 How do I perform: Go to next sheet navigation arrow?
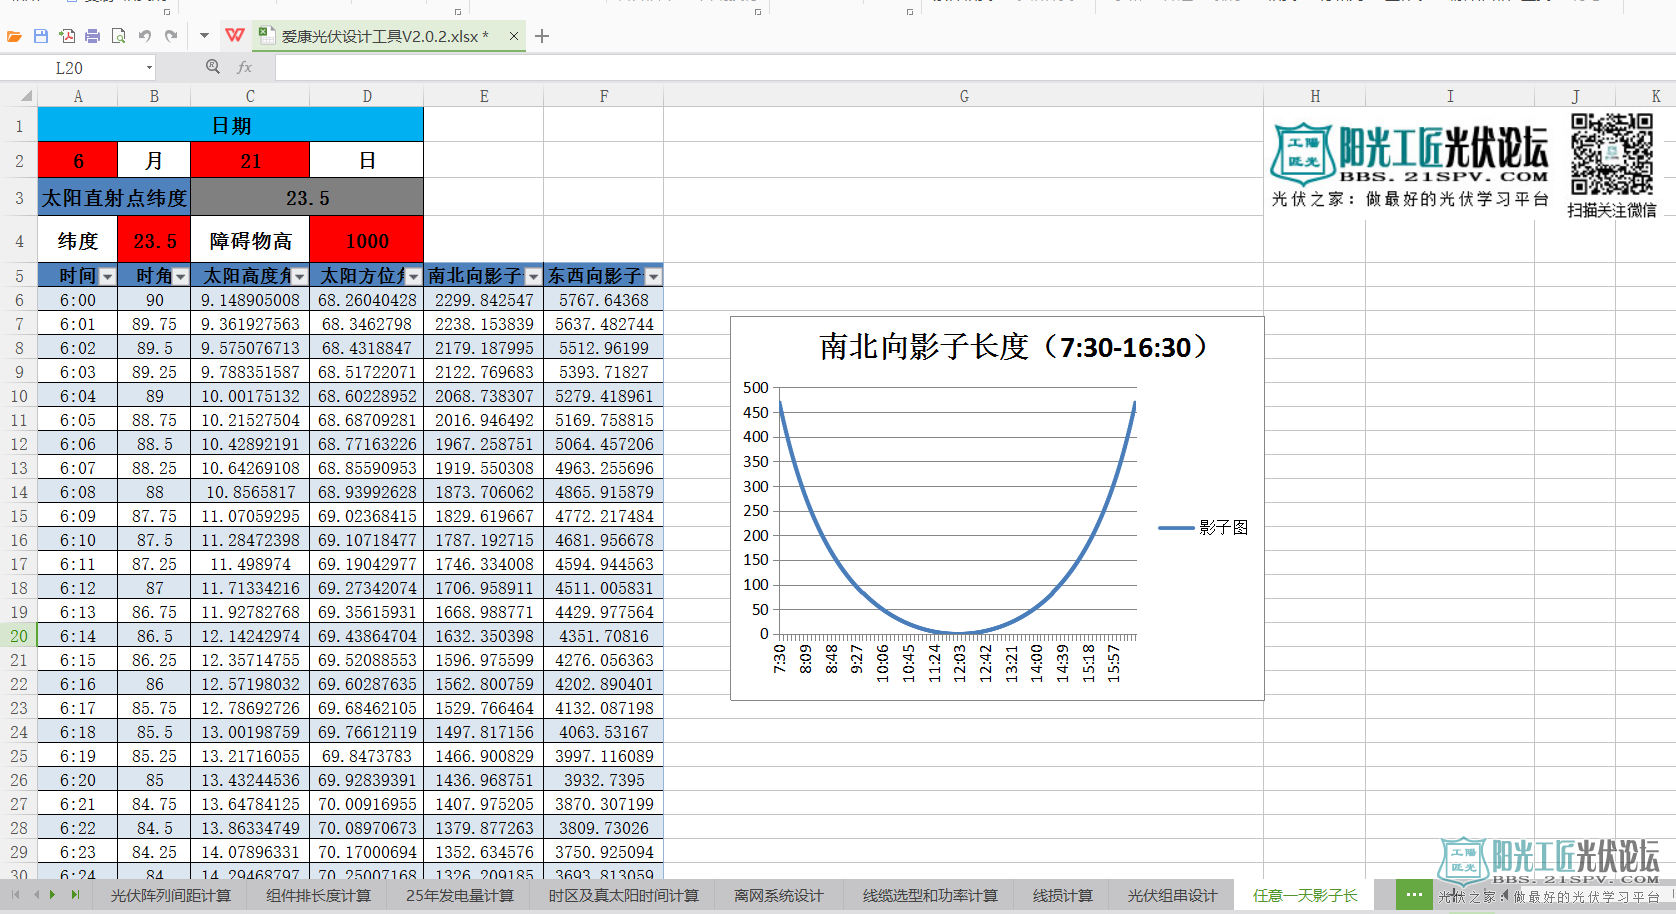pos(53,895)
